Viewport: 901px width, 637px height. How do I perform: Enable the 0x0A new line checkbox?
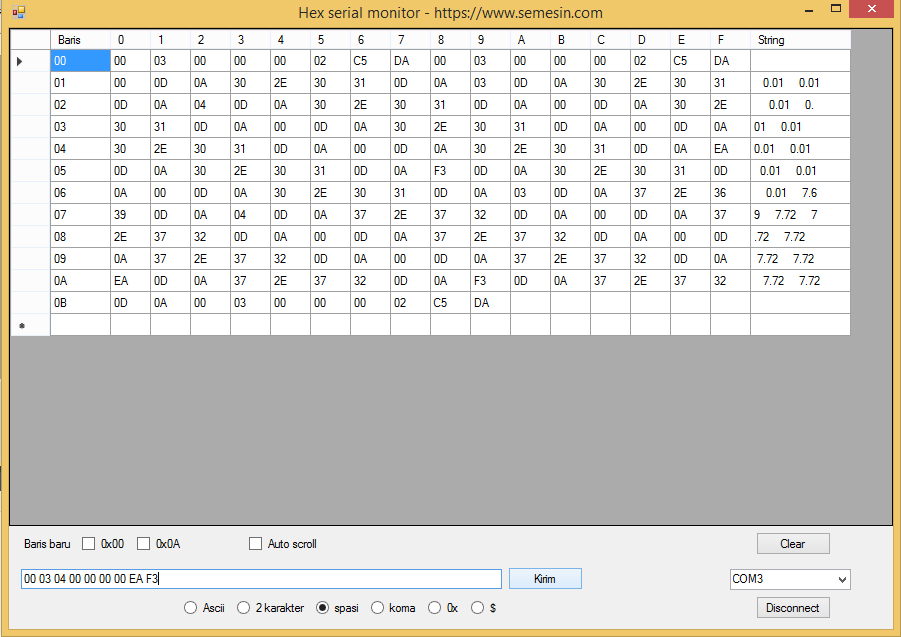(x=143, y=544)
